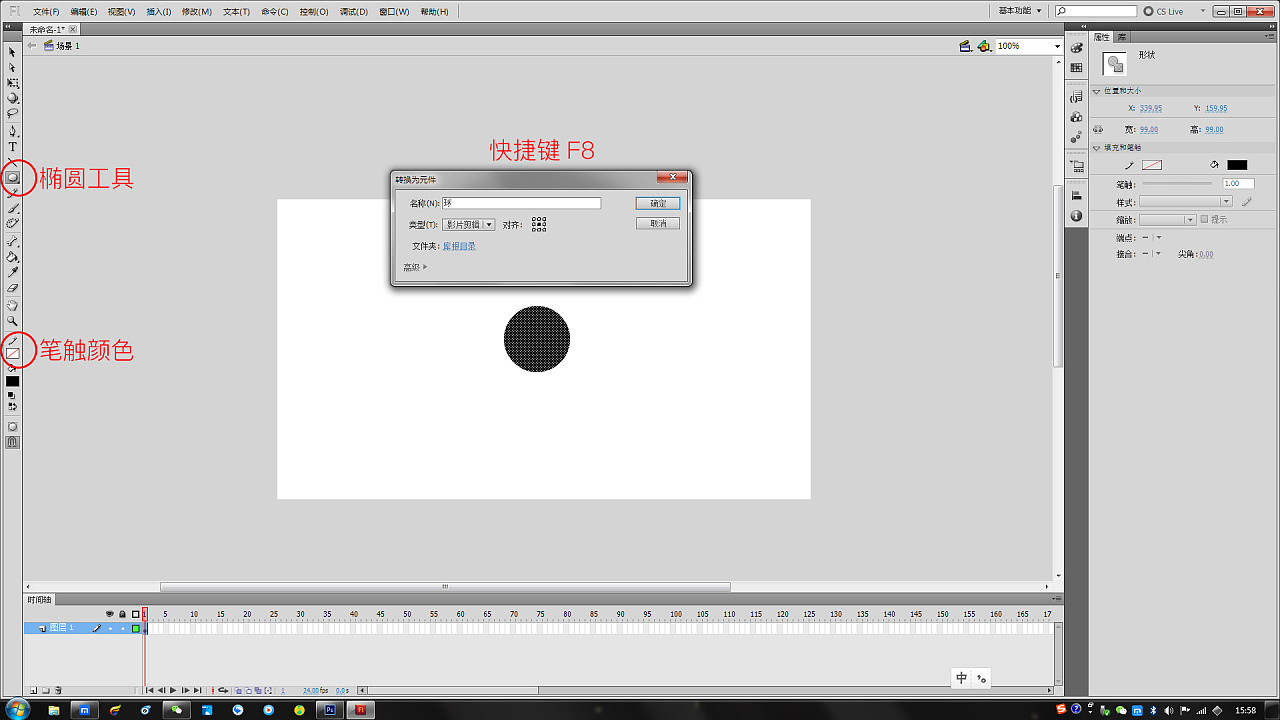The width and height of the screenshot is (1280, 720).
Task: Click the new layer icon in timeline
Action: coord(33,690)
